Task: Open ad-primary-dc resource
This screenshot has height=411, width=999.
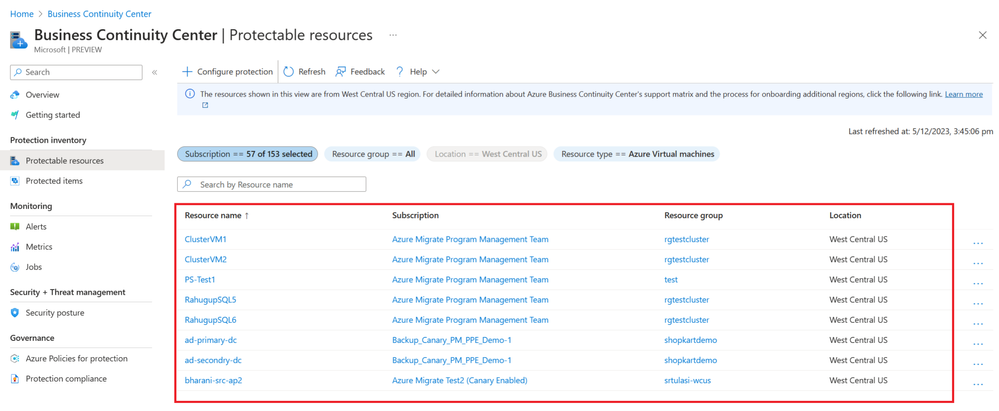Action: (211, 340)
